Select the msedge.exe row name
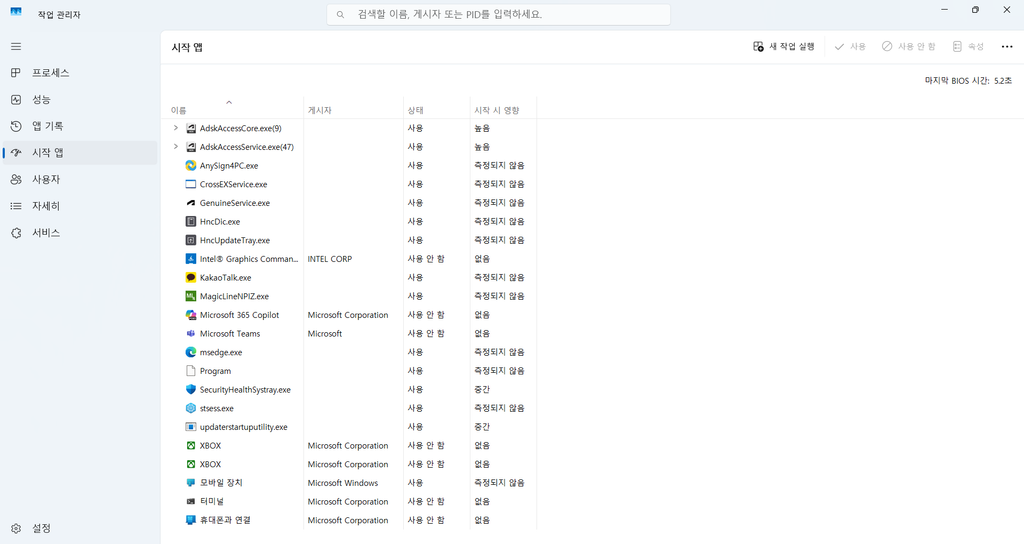The height and width of the screenshot is (544, 1024). 221,352
